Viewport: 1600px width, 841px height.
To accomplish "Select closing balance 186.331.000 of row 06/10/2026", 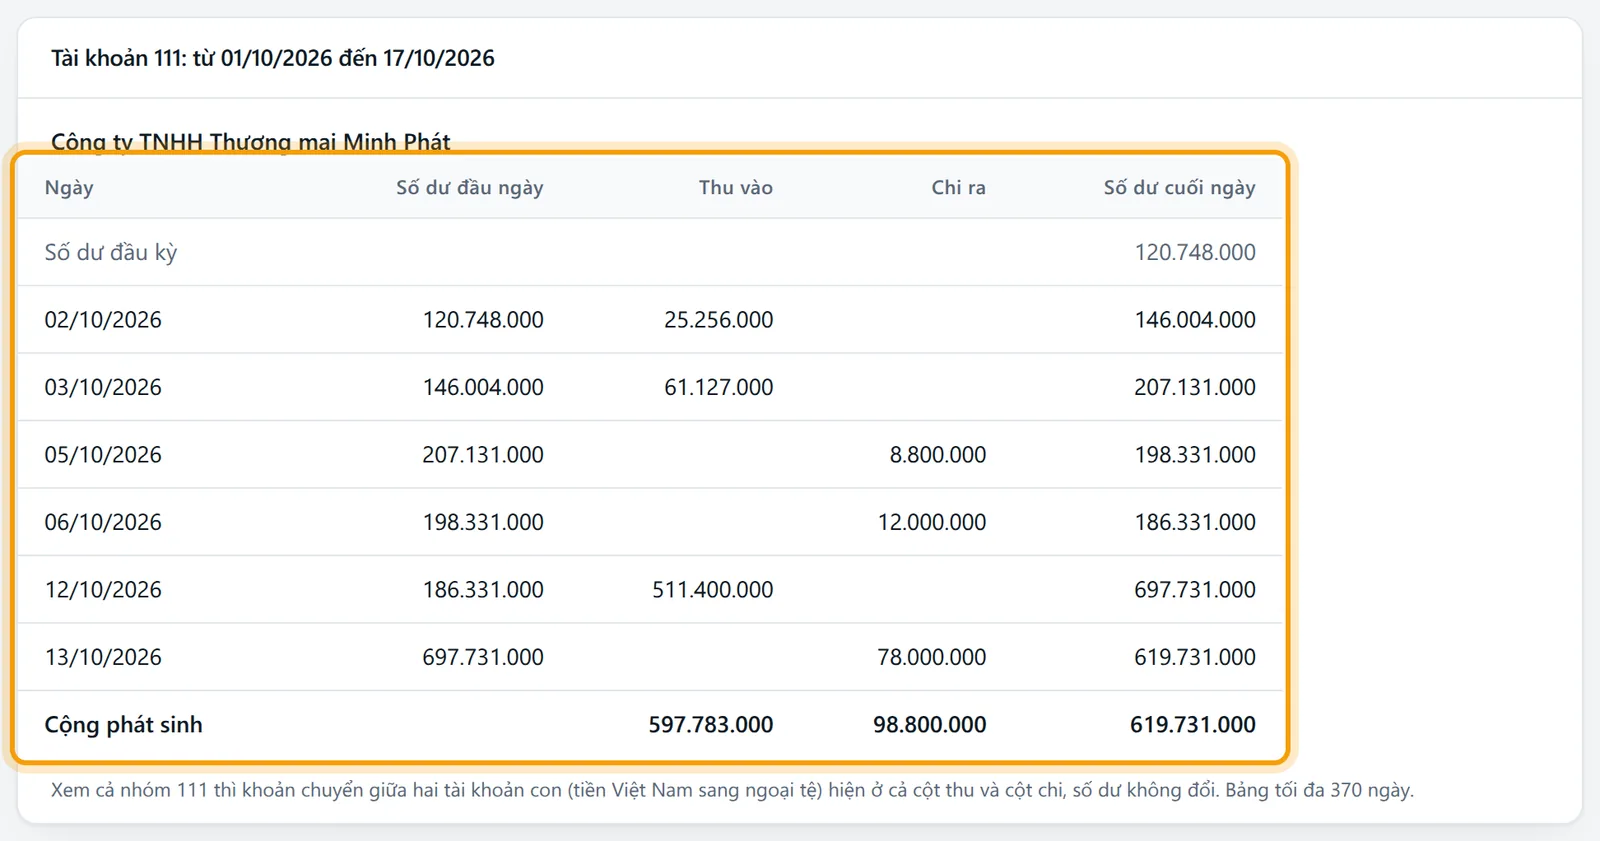I will (x=1195, y=522).
